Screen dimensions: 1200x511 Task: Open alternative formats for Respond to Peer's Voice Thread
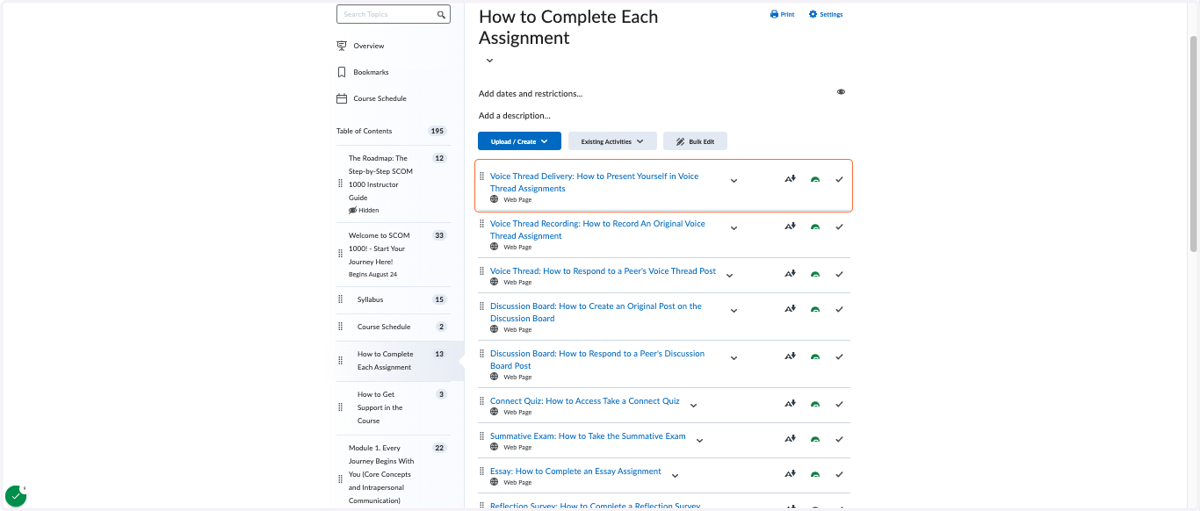(x=790, y=274)
